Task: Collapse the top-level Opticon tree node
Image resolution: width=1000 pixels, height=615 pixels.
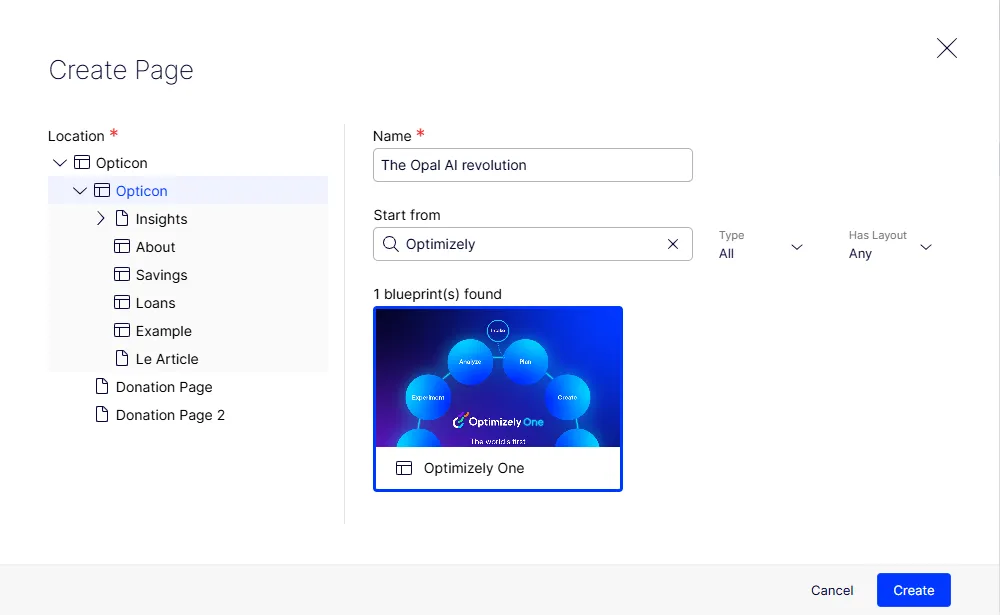Action: [x=60, y=163]
